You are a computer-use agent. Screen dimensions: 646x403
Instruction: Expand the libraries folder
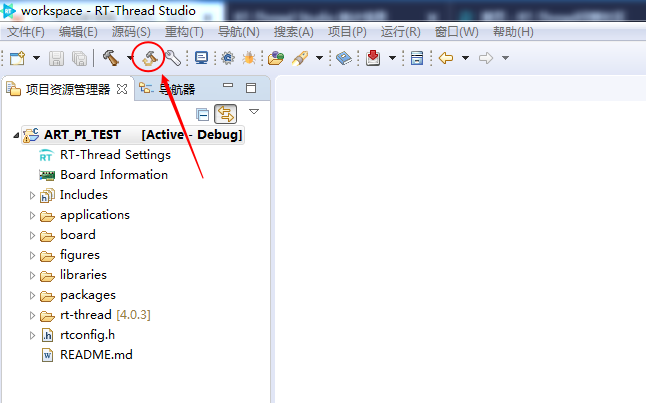click(x=32, y=275)
